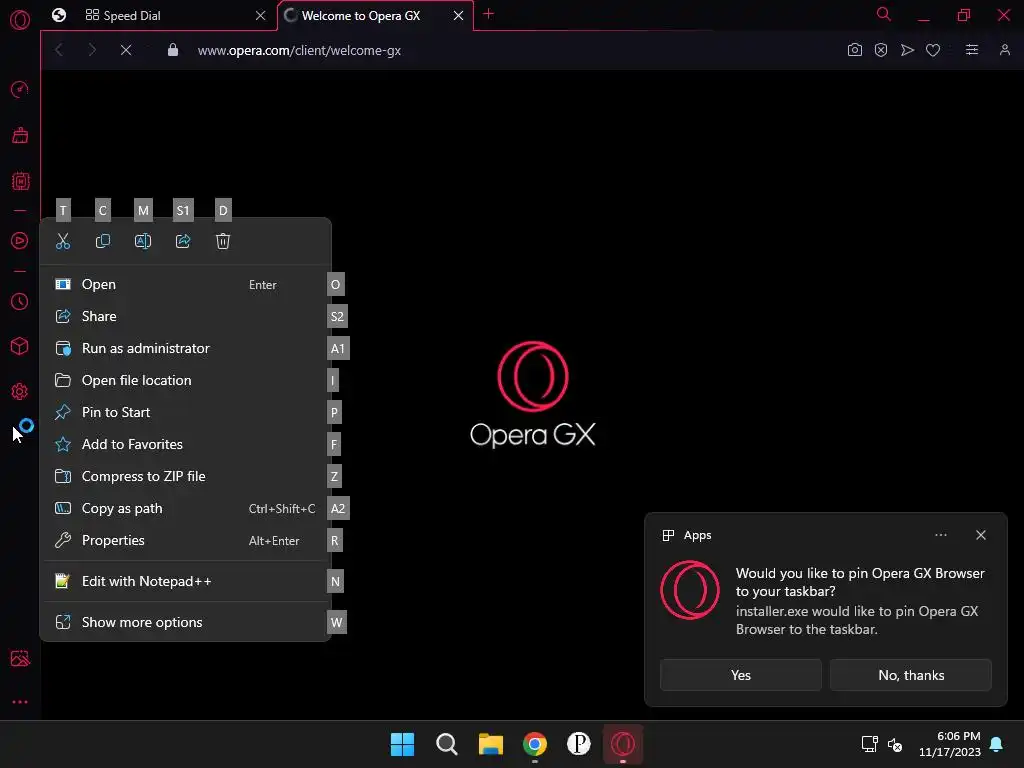Screen dimensions: 1024x768
Task: Close the Welcome to Opera GX tab
Action: click(458, 15)
